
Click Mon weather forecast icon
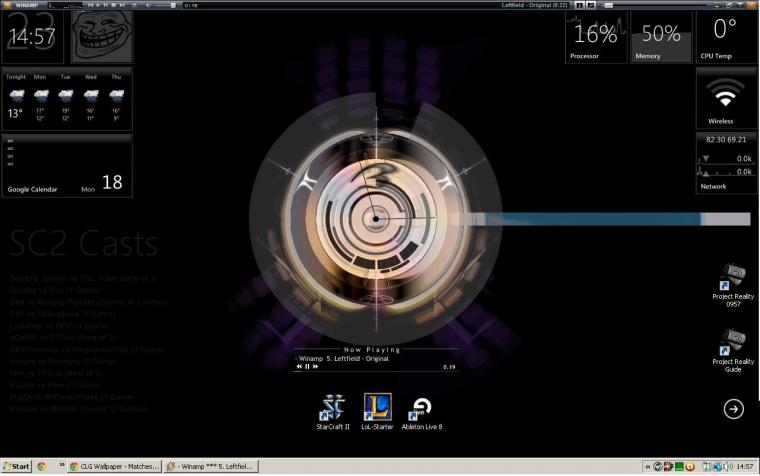click(41, 95)
